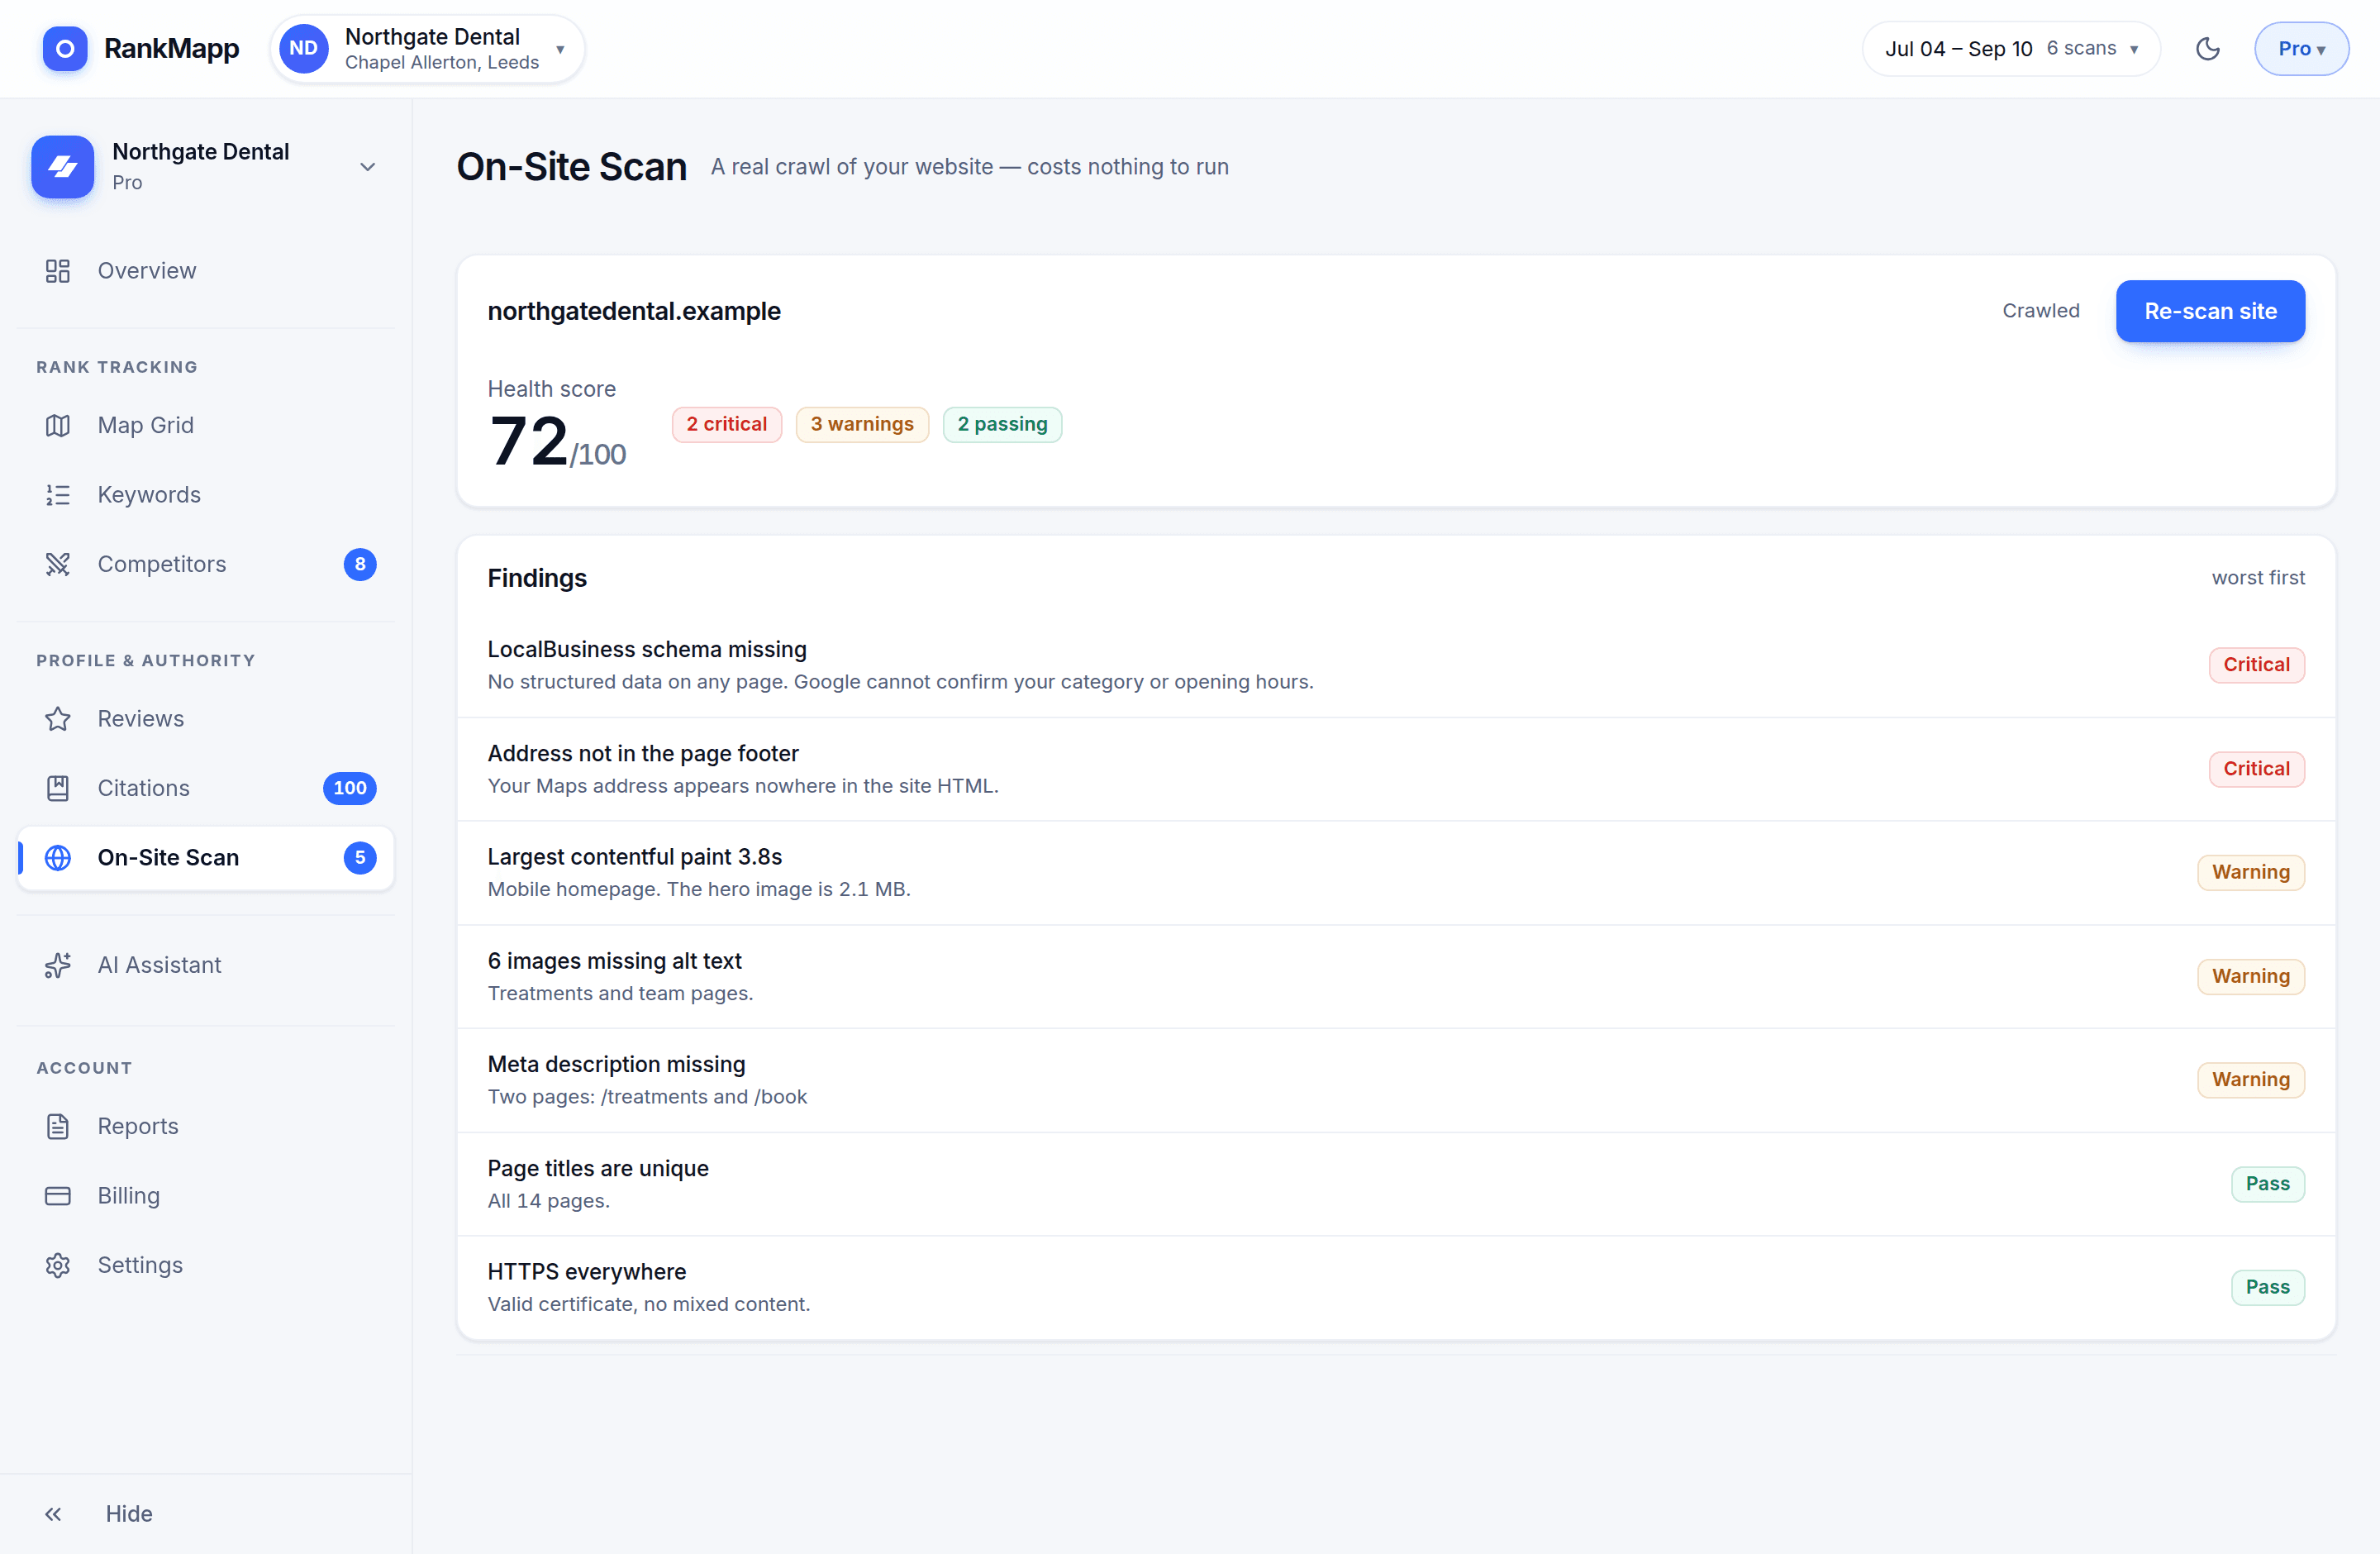This screenshot has width=2380, height=1554.
Task: Click the RankMapp logo icon
Action: (65, 48)
